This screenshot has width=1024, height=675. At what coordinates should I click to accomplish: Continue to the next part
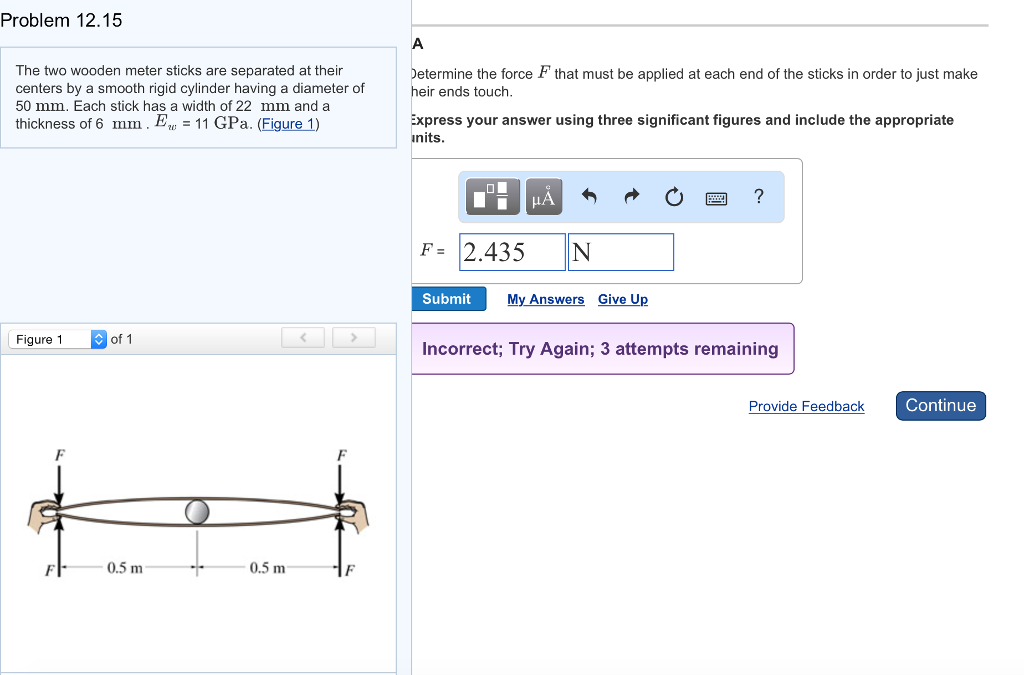point(940,405)
